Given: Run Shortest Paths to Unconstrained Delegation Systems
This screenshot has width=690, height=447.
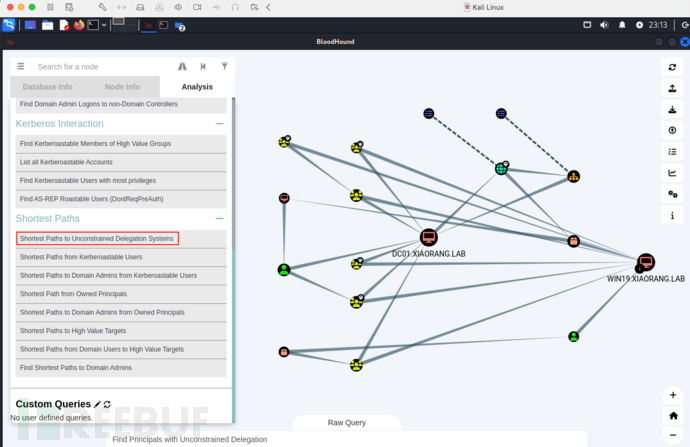Looking at the screenshot, I should click(121, 239).
